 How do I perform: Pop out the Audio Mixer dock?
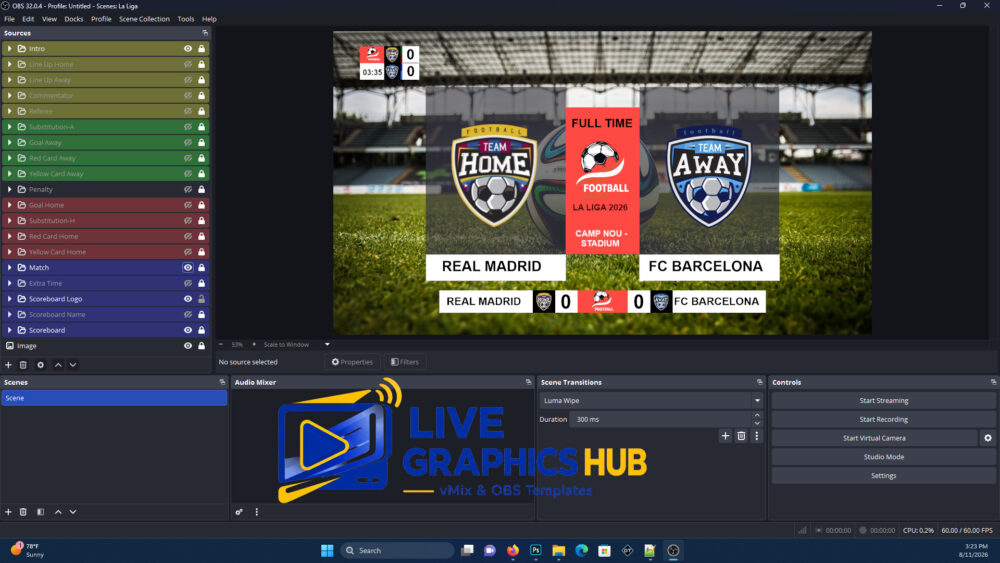(528, 382)
